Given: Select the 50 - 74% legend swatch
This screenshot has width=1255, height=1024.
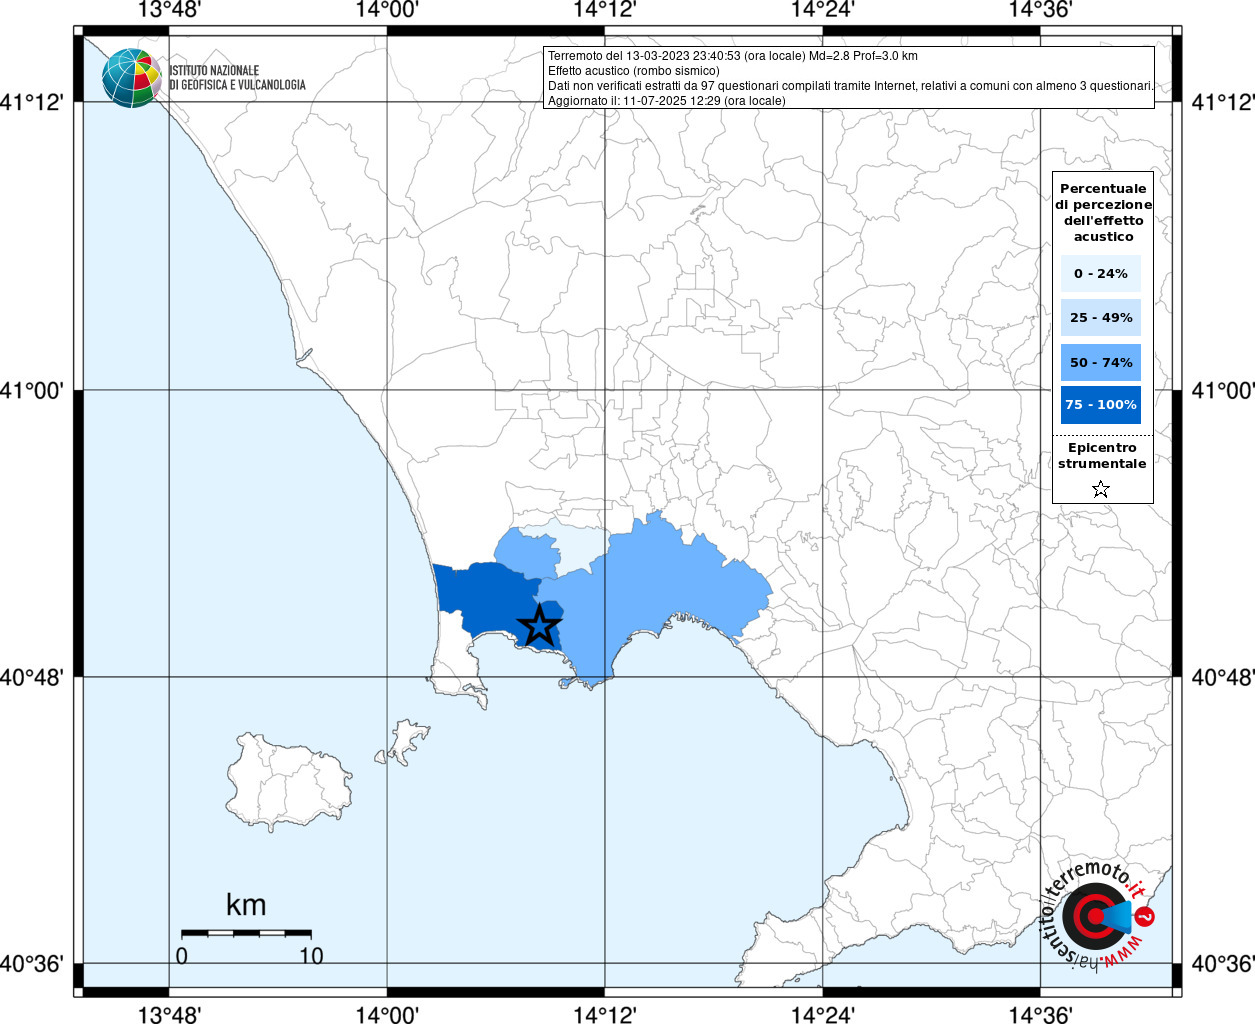Looking at the screenshot, I should pyautogui.click(x=1101, y=362).
